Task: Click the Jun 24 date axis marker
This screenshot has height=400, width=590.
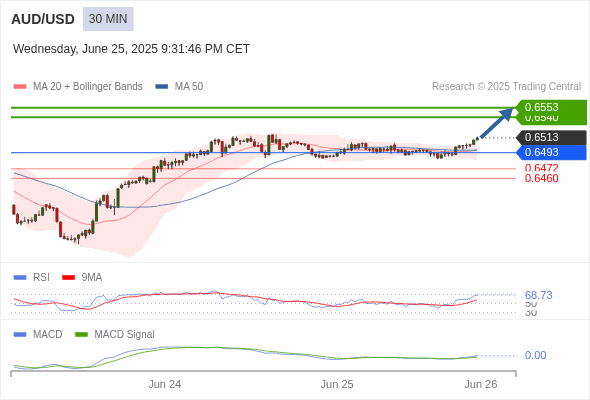Action: (164, 384)
